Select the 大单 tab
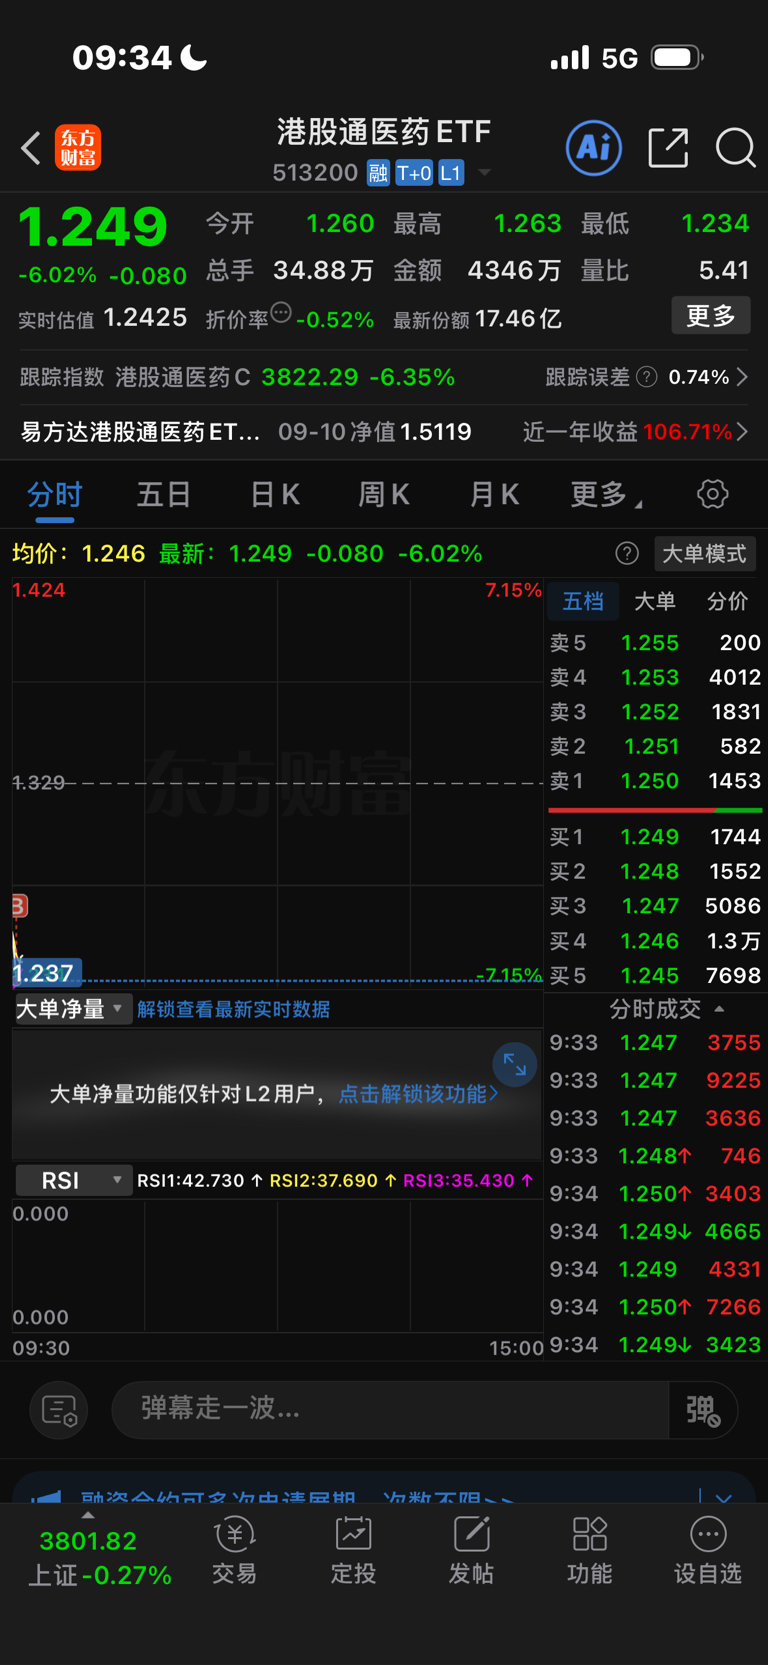 point(655,601)
